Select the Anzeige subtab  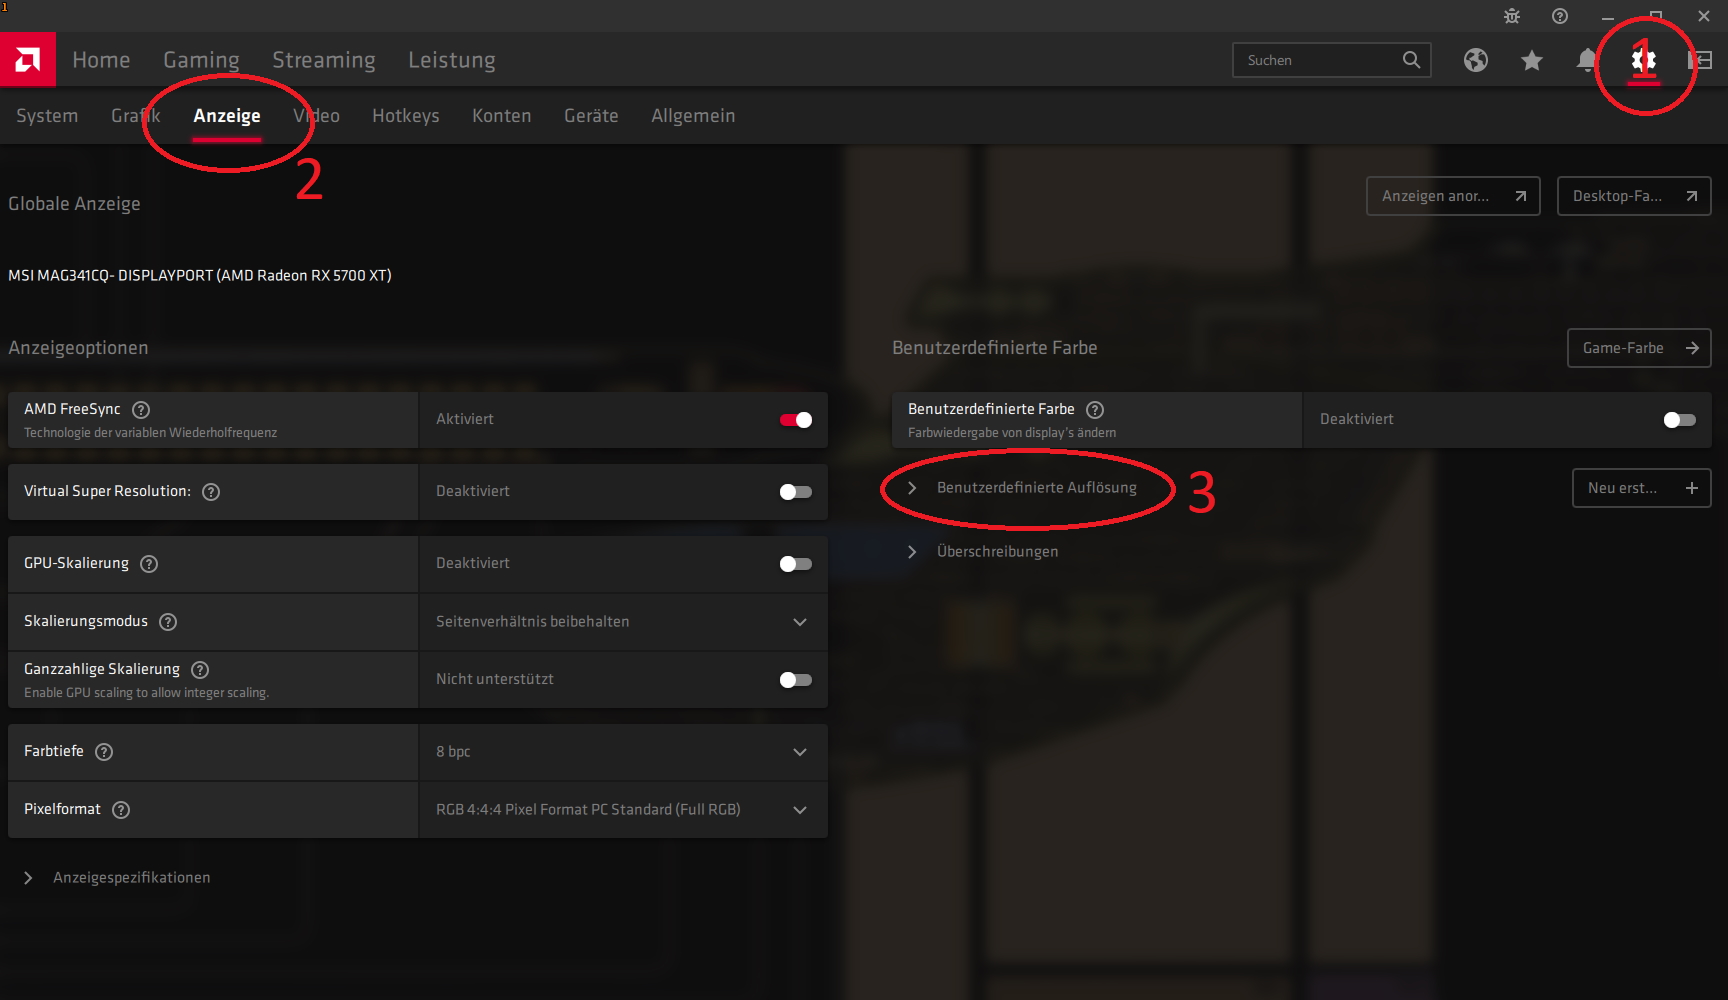click(x=227, y=116)
